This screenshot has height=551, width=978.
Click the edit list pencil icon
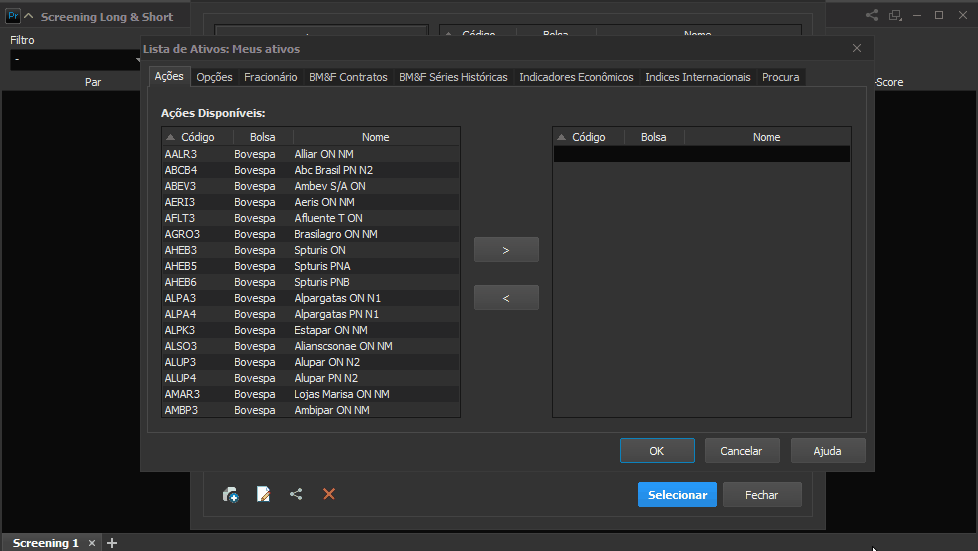click(263, 494)
